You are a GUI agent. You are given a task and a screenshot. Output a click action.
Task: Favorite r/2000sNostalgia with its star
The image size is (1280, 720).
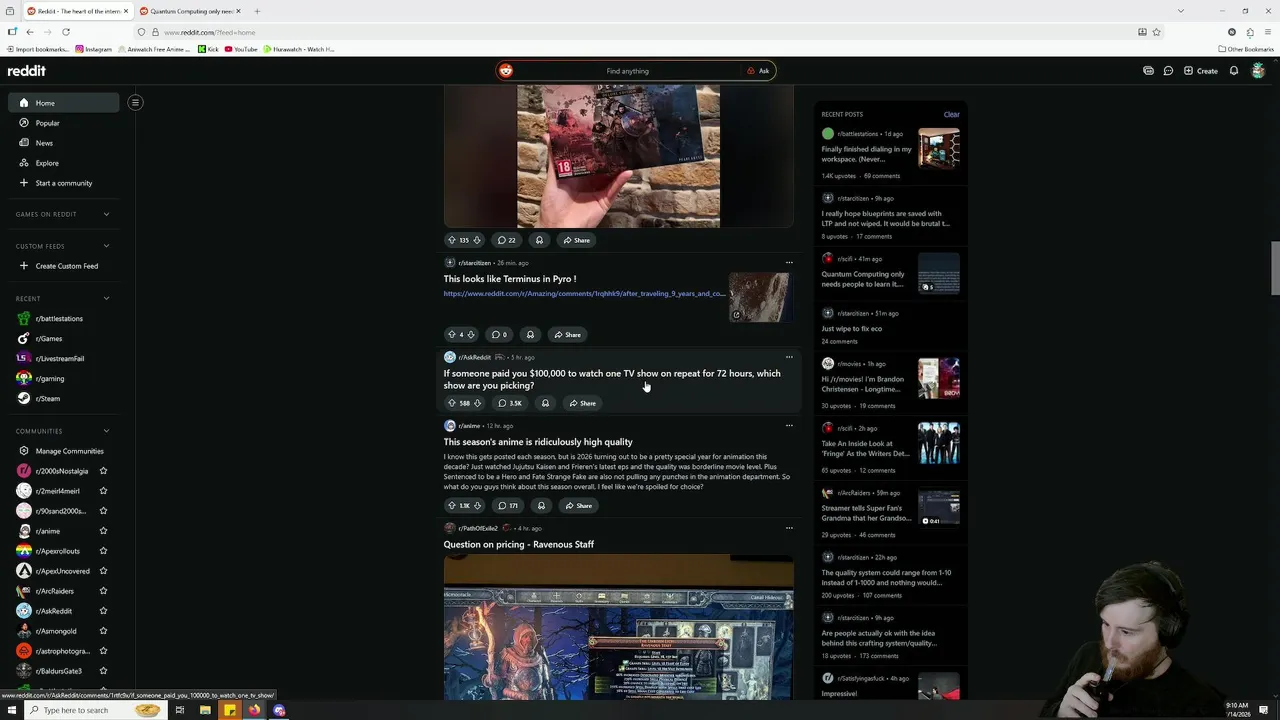[103, 471]
